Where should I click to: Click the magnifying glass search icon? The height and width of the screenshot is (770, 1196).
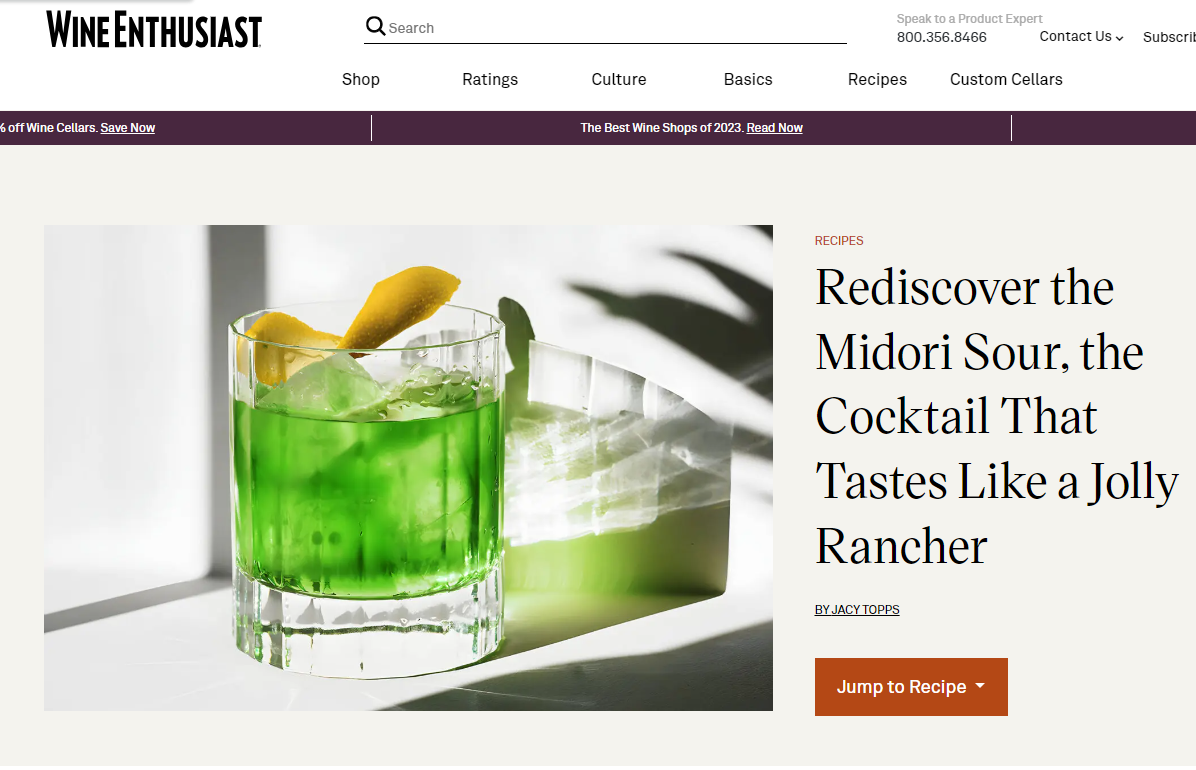pos(375,27)
